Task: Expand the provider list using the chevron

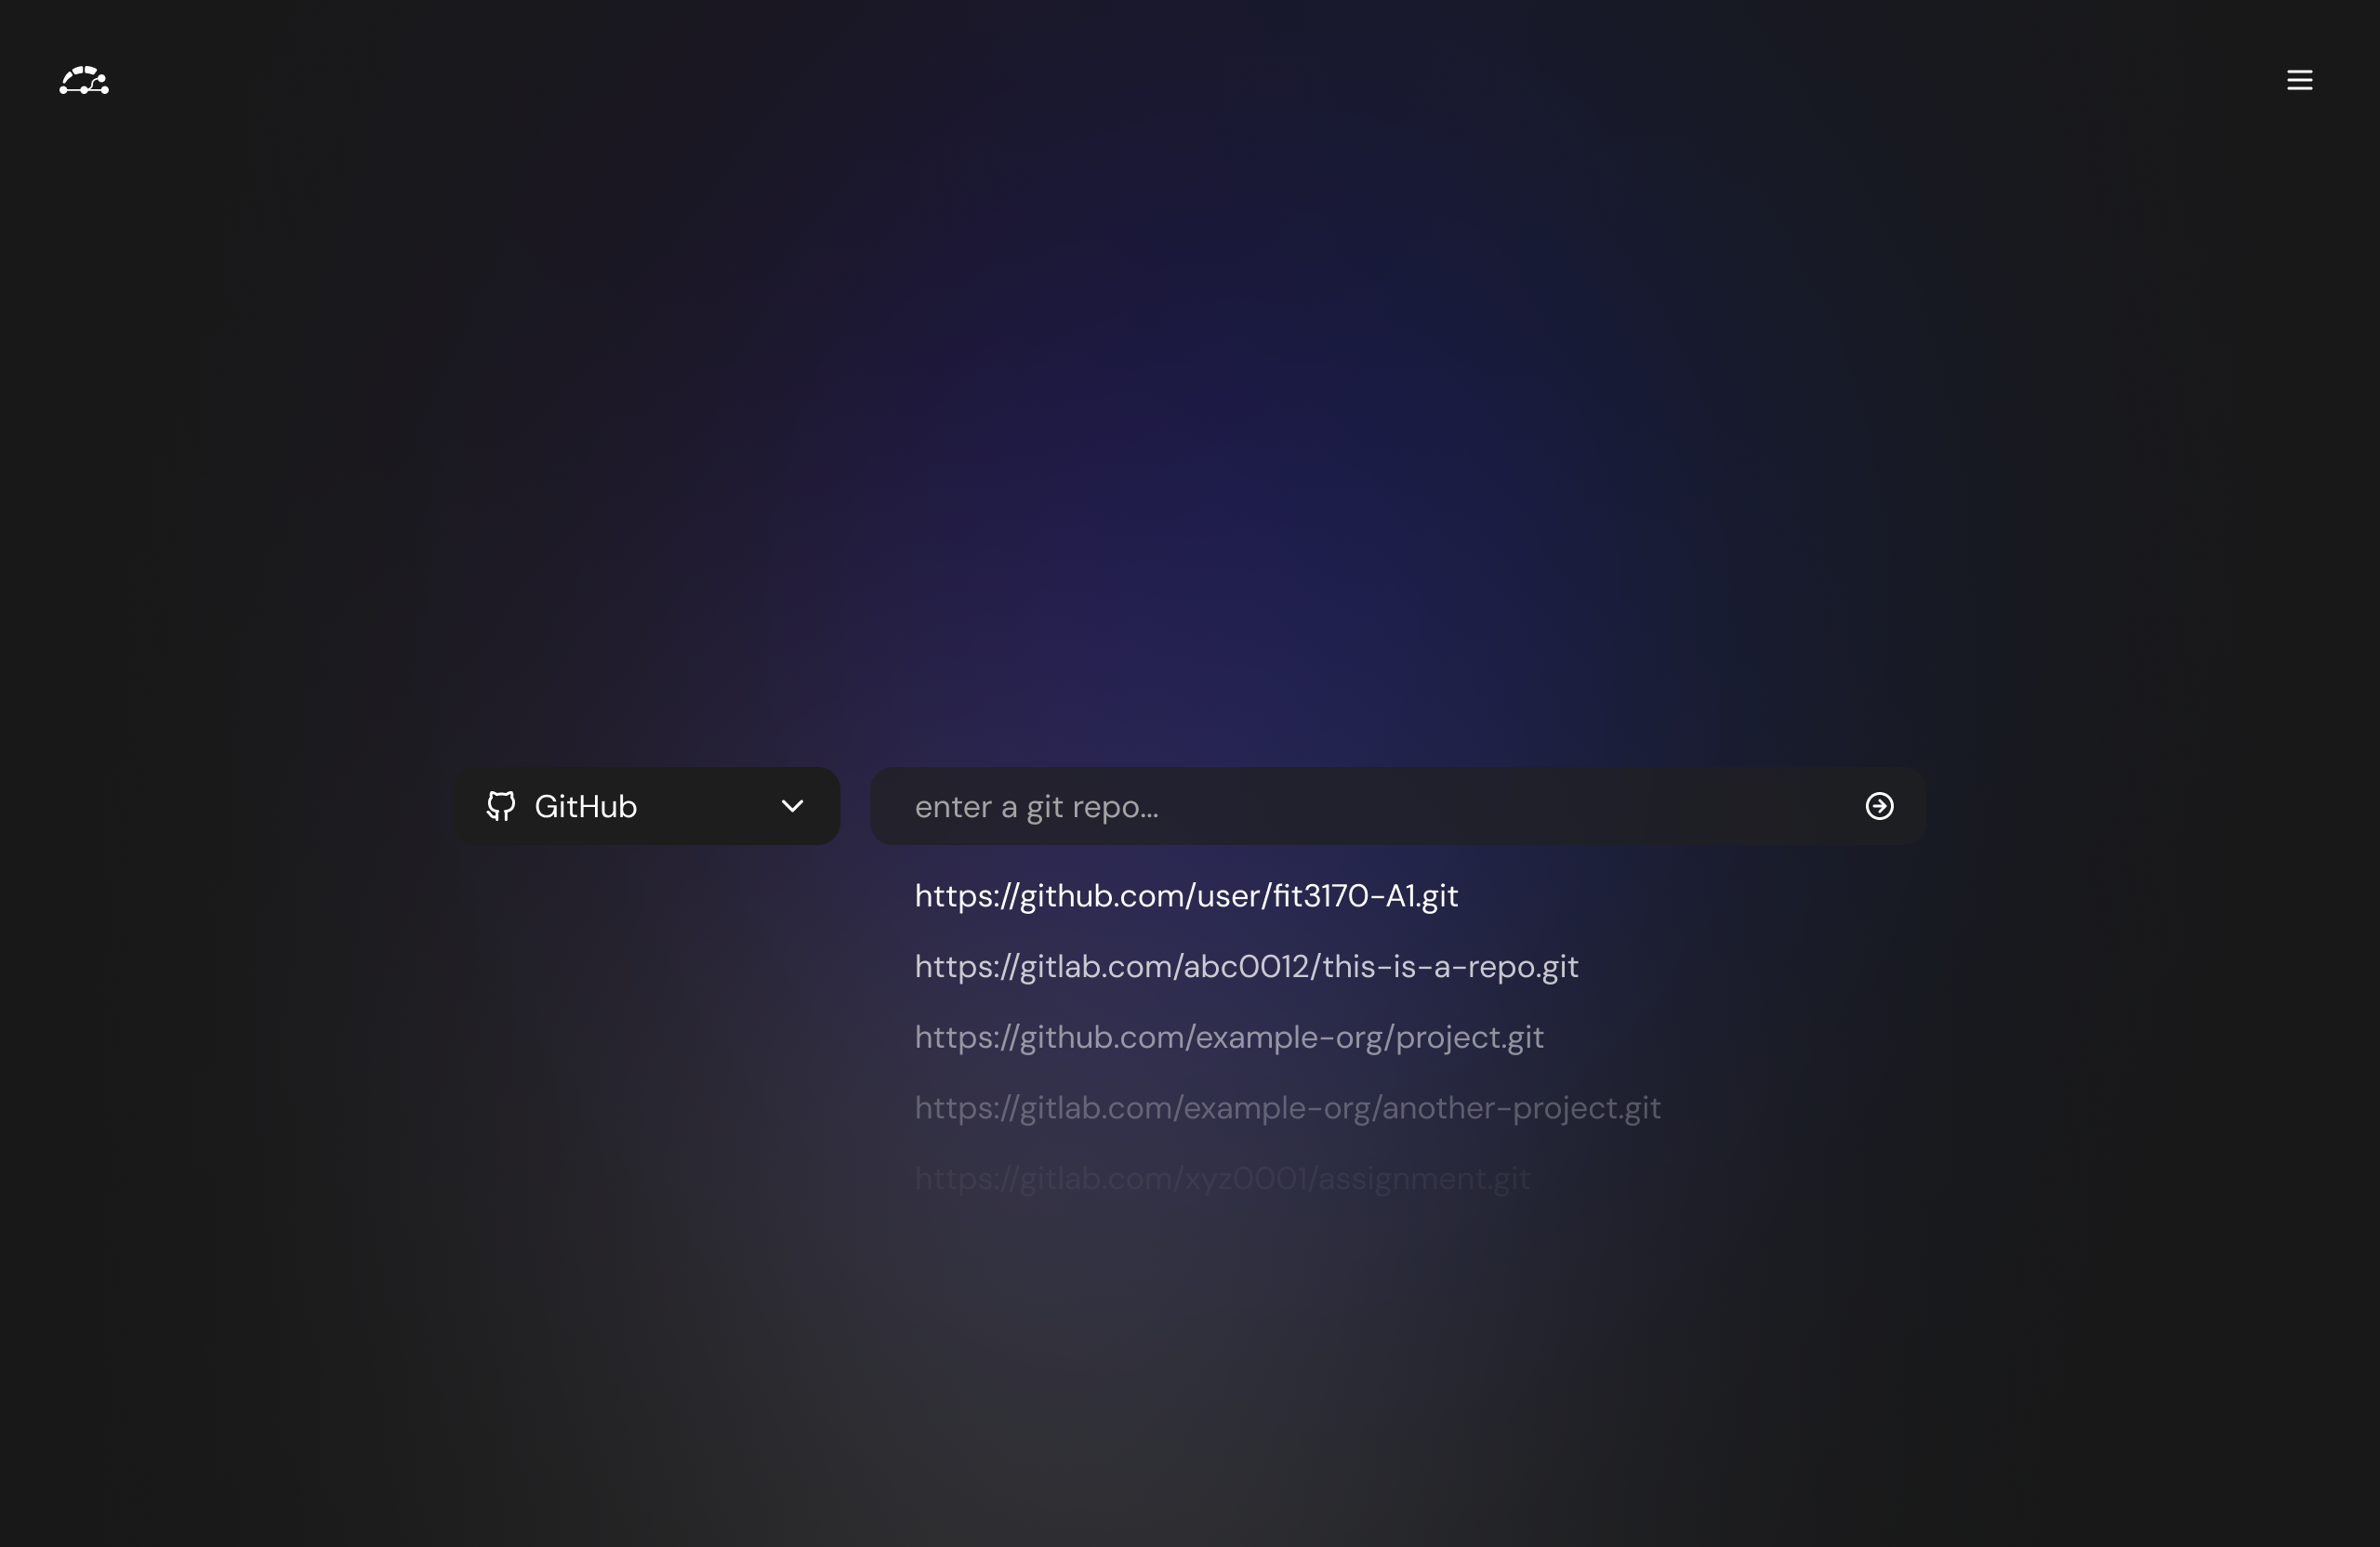Action: click(x=792, y=806)
